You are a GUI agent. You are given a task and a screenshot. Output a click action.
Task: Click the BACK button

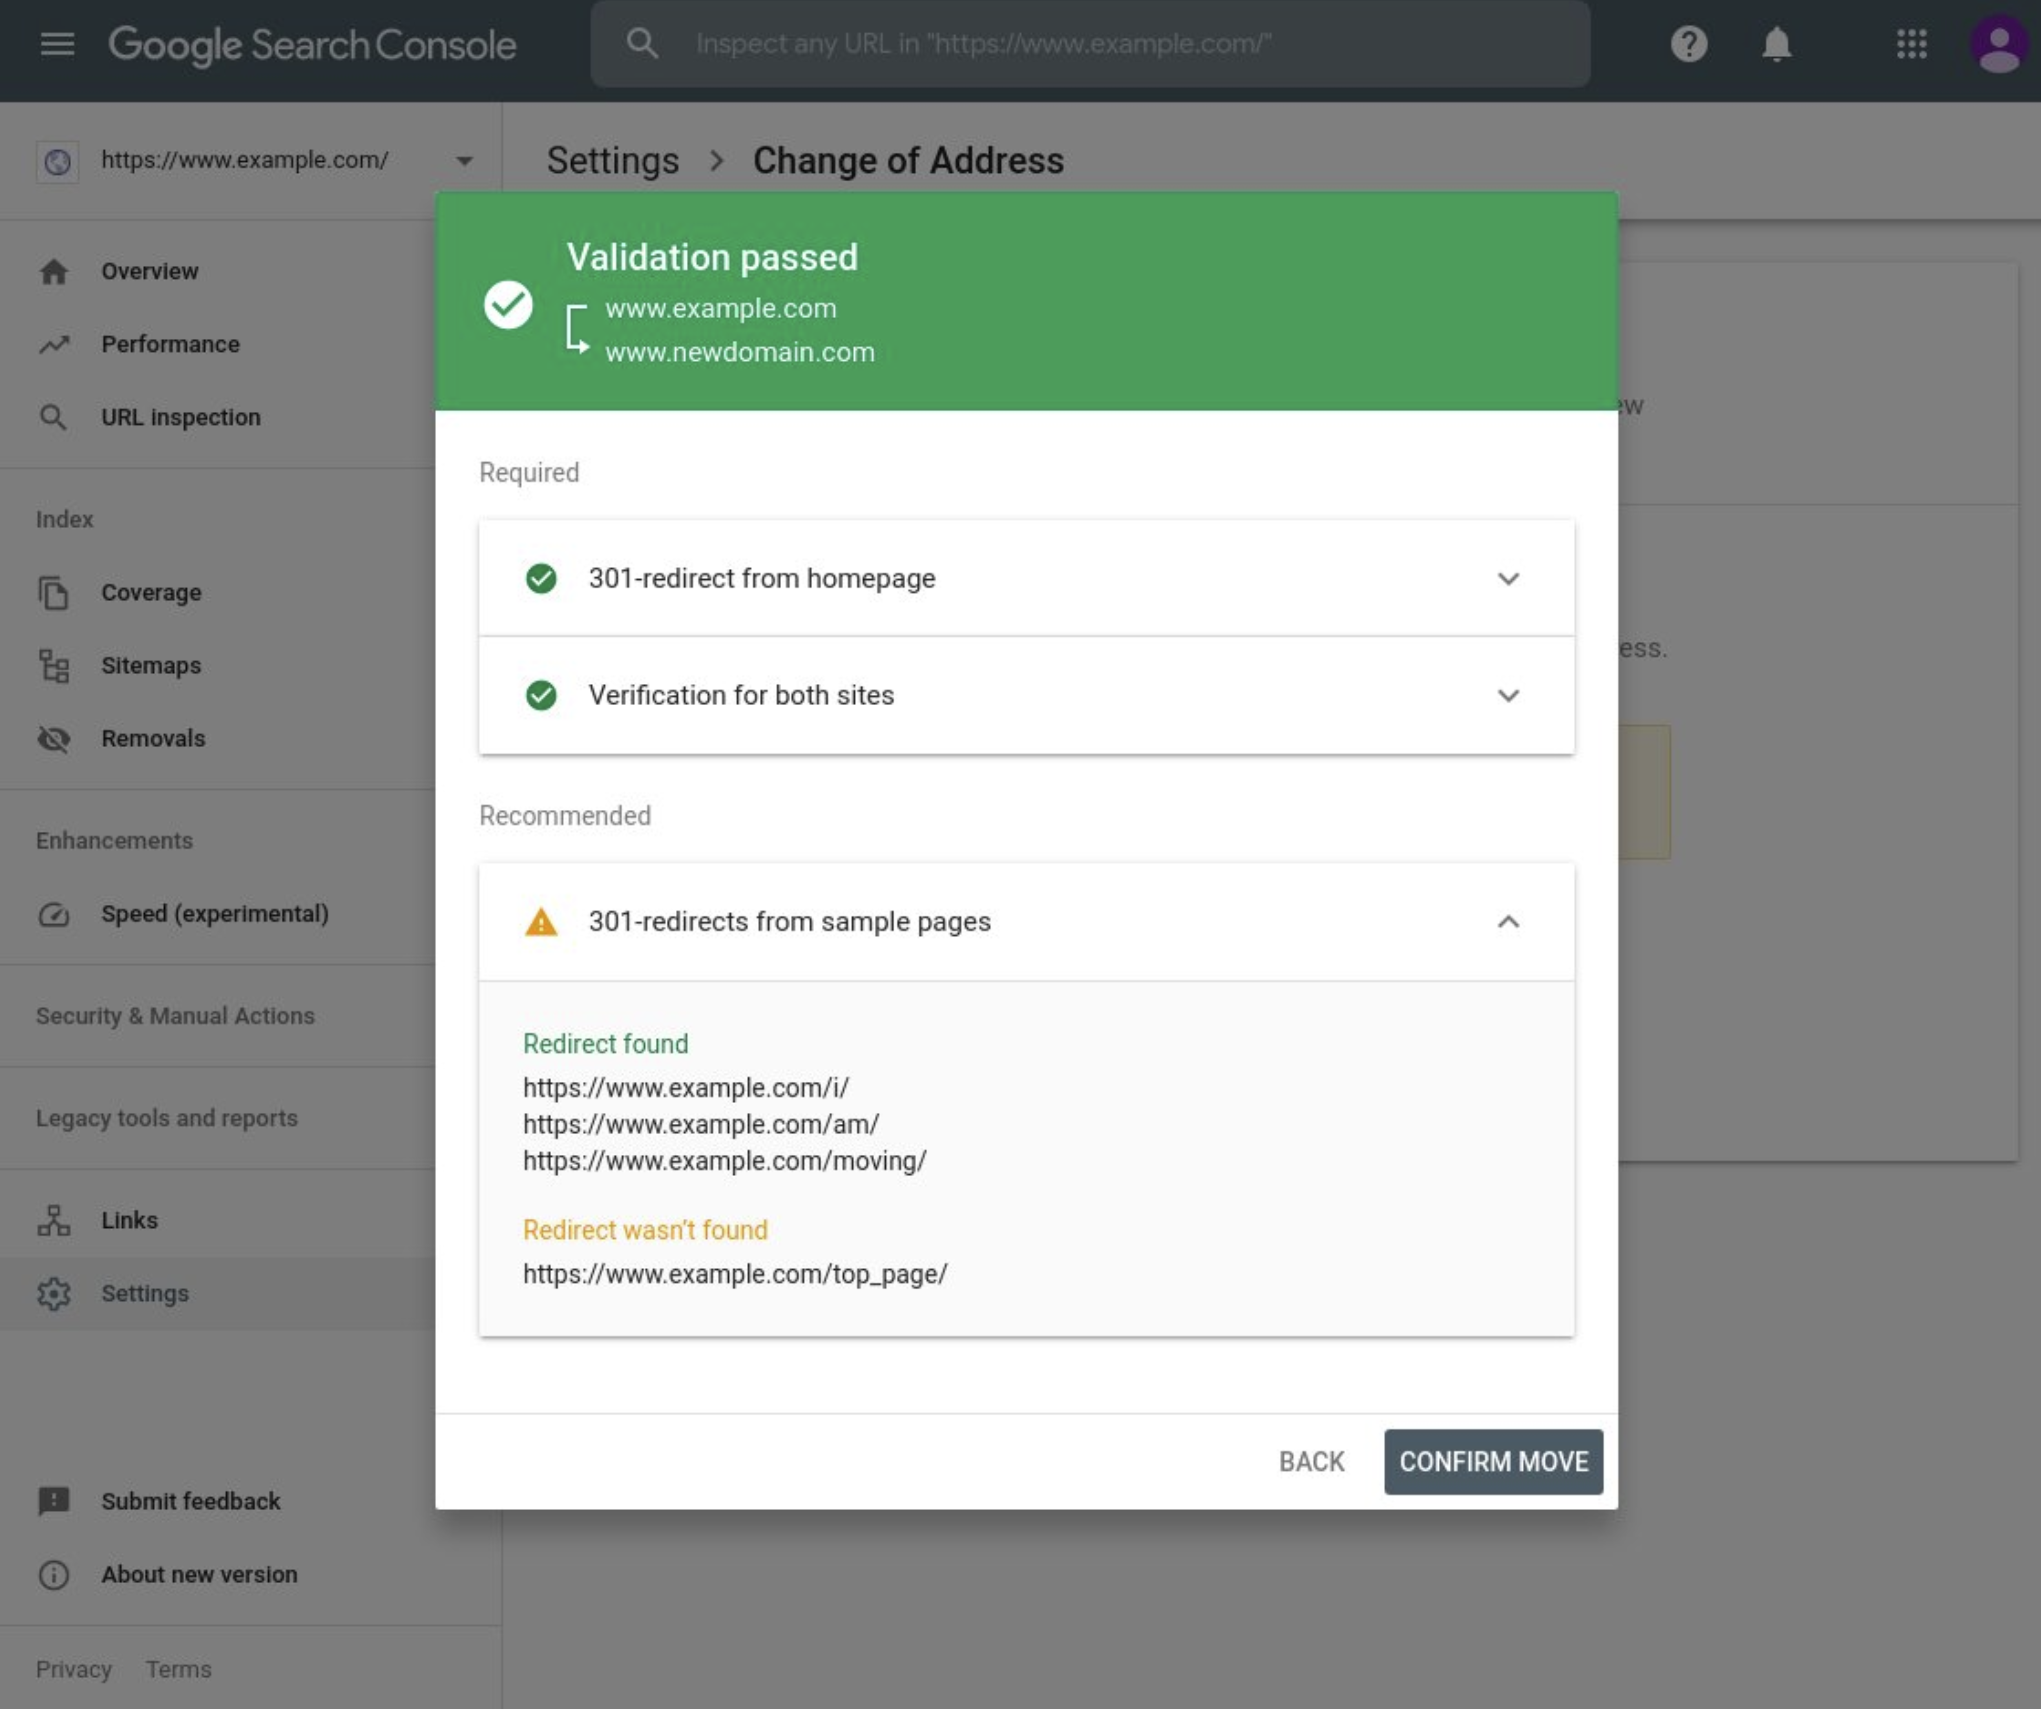(1310, 1461)
